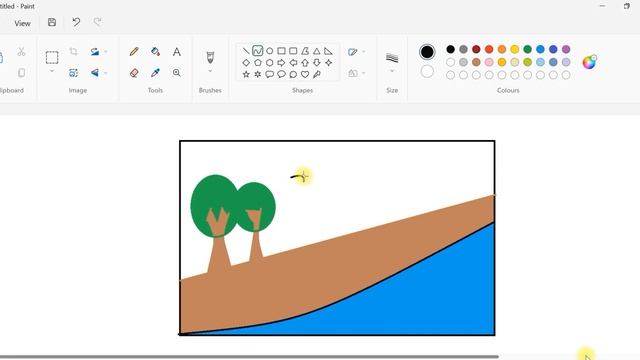Select the Brushes tool icon
Viewport: 640px width, 360px height.
coord(210,57)
